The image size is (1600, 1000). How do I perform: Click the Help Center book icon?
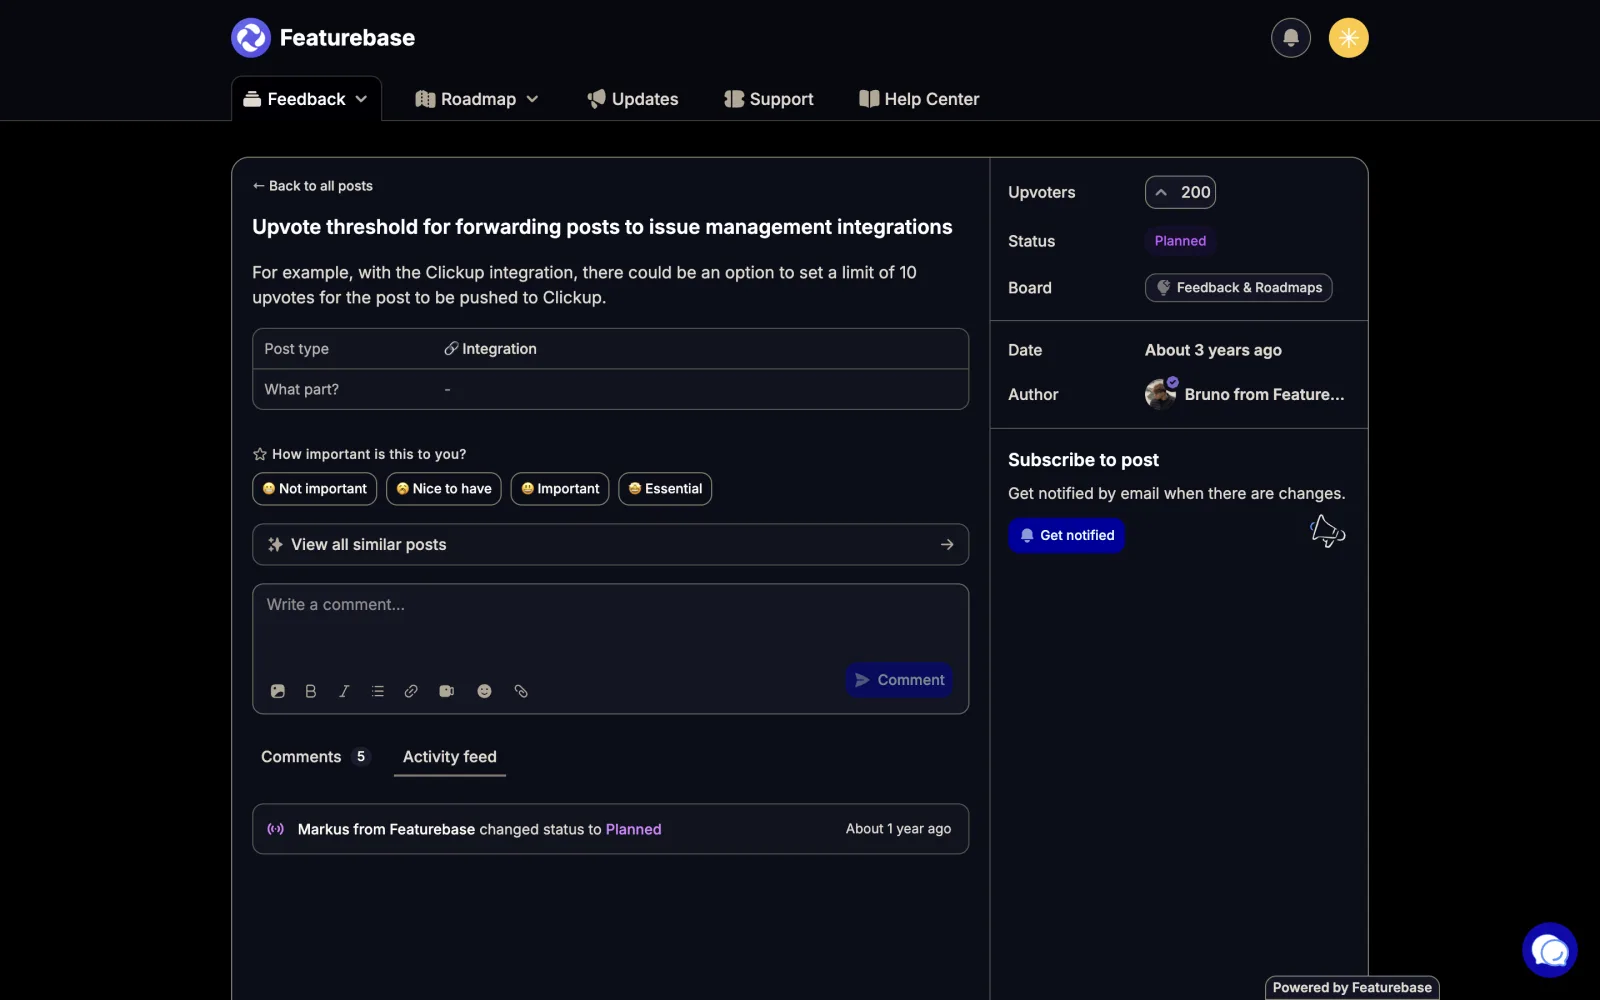pos(869,99)
